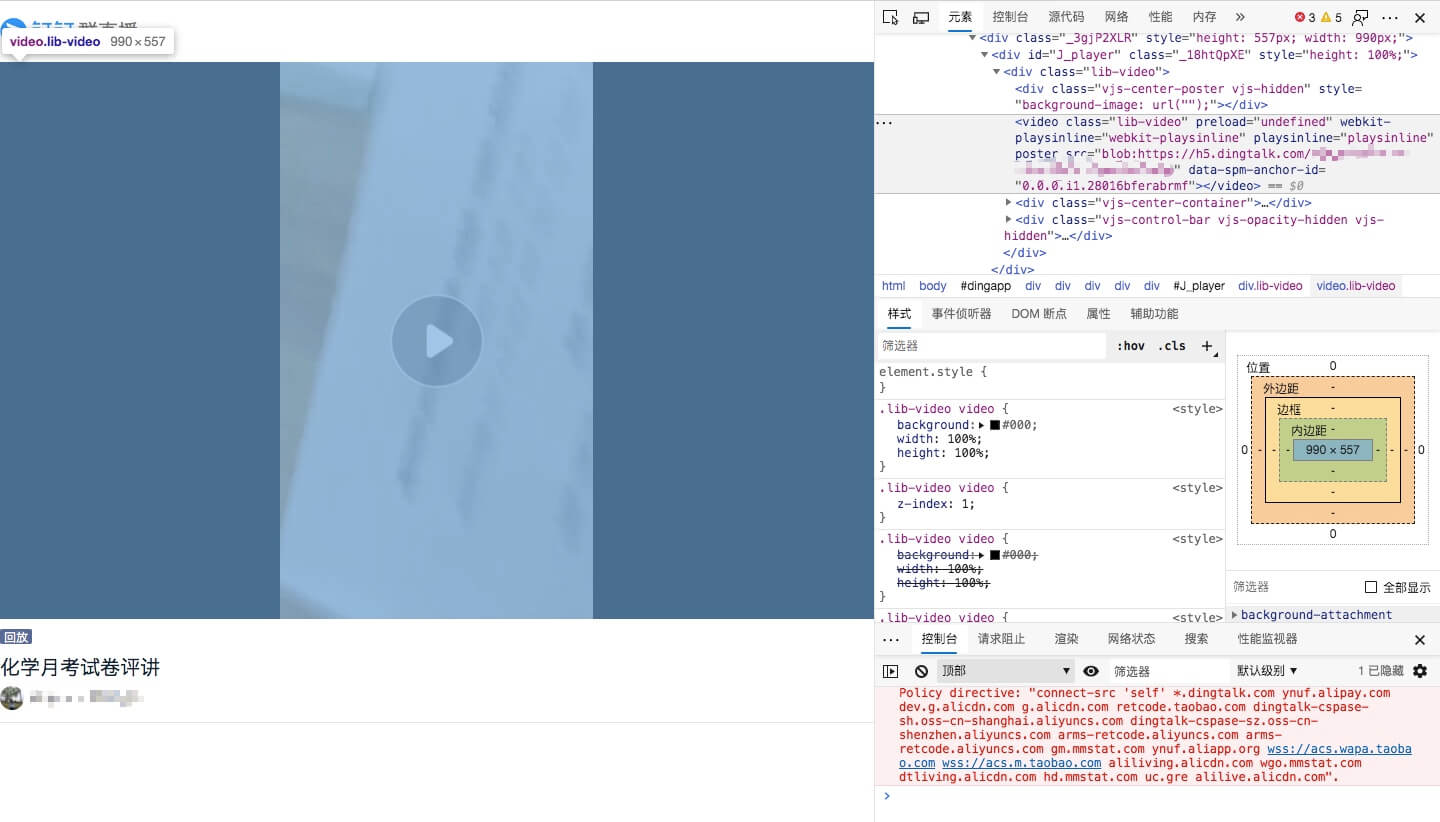Open the DevTools feedback icon

point(1360,17)
